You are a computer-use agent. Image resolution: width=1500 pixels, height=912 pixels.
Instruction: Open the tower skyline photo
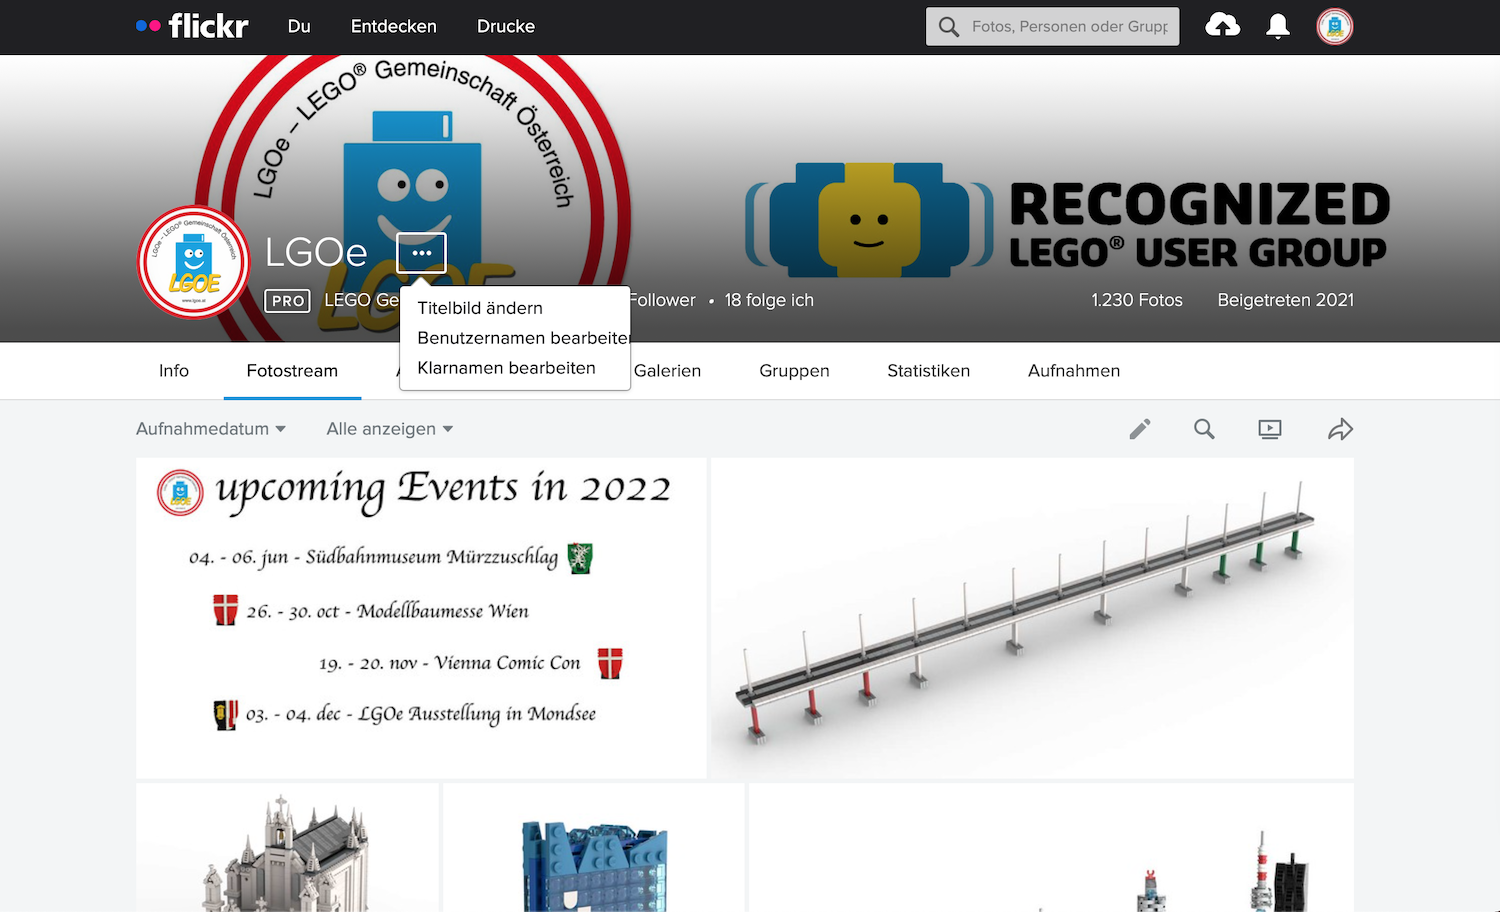(1051, 847)
